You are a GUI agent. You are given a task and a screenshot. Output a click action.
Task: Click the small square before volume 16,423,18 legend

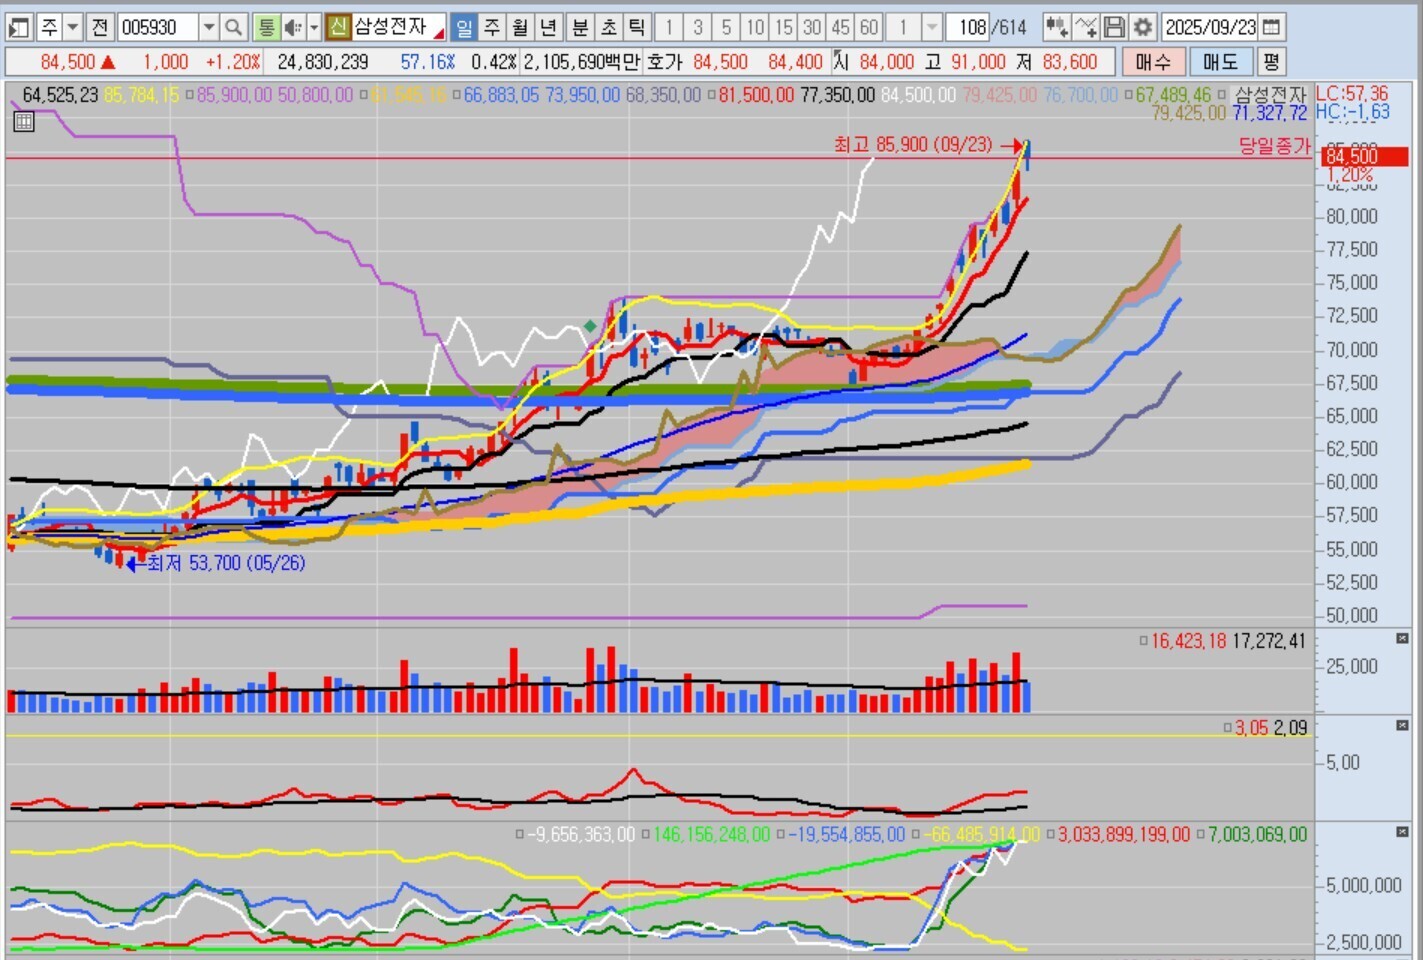tap(1143, 641)
